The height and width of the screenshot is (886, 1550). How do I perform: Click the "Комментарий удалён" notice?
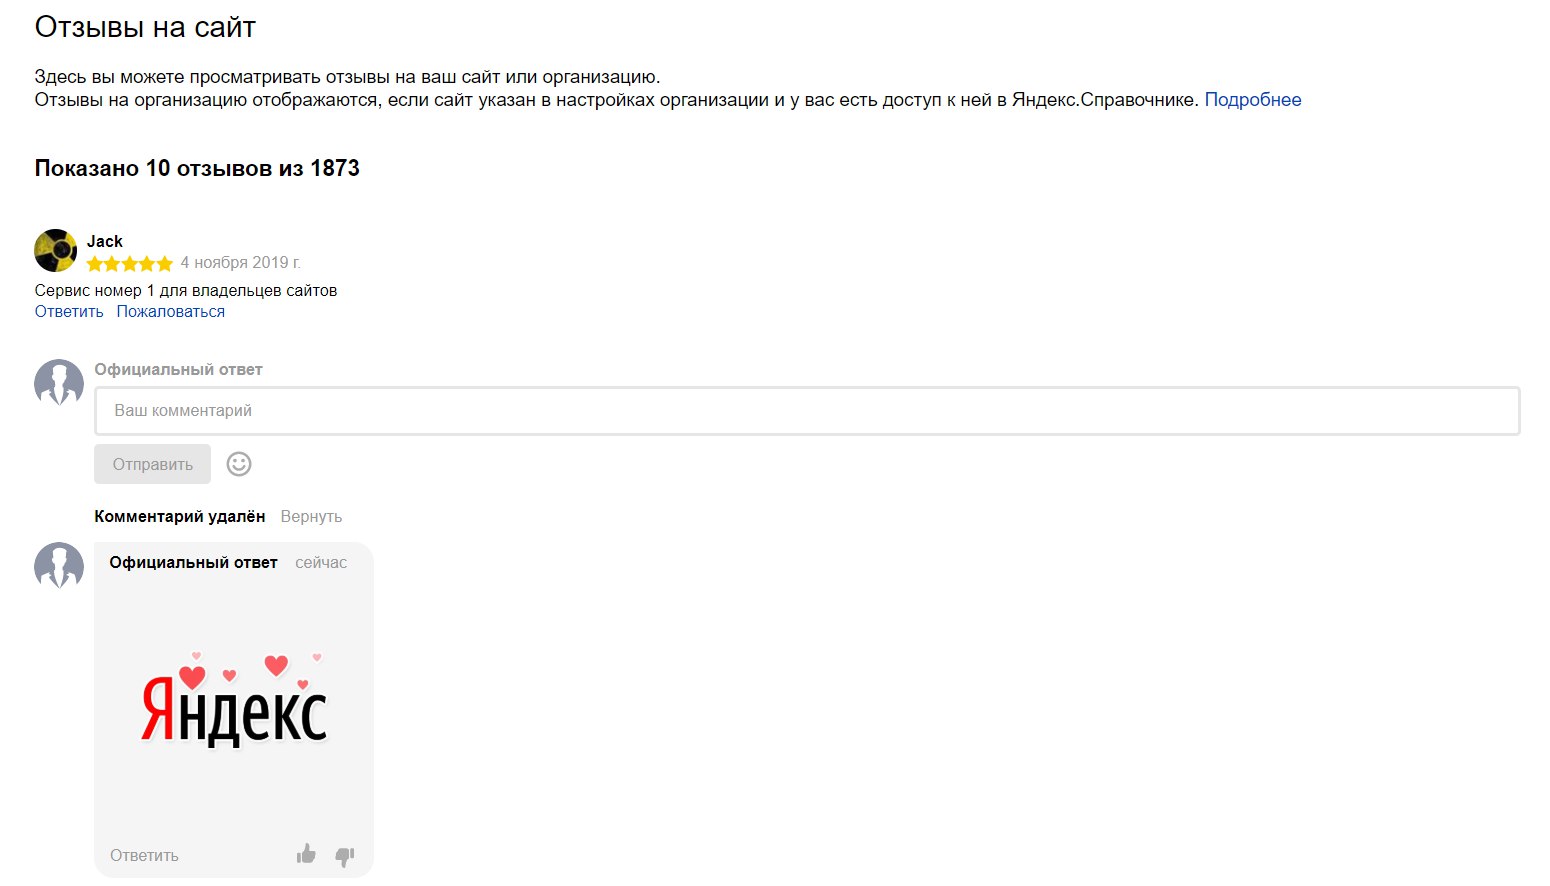coord(180,517)
